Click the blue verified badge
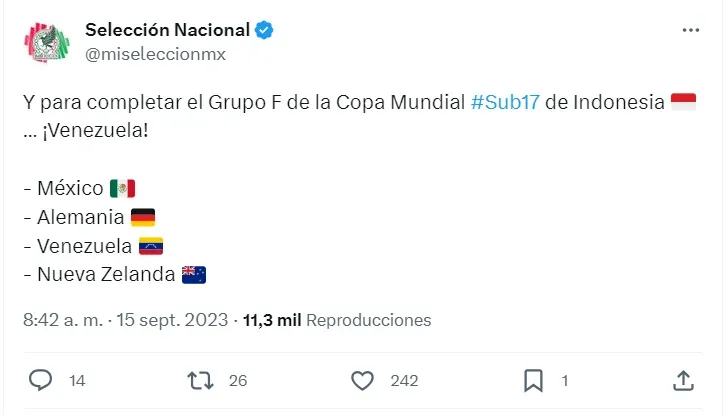 coord(264,30)
